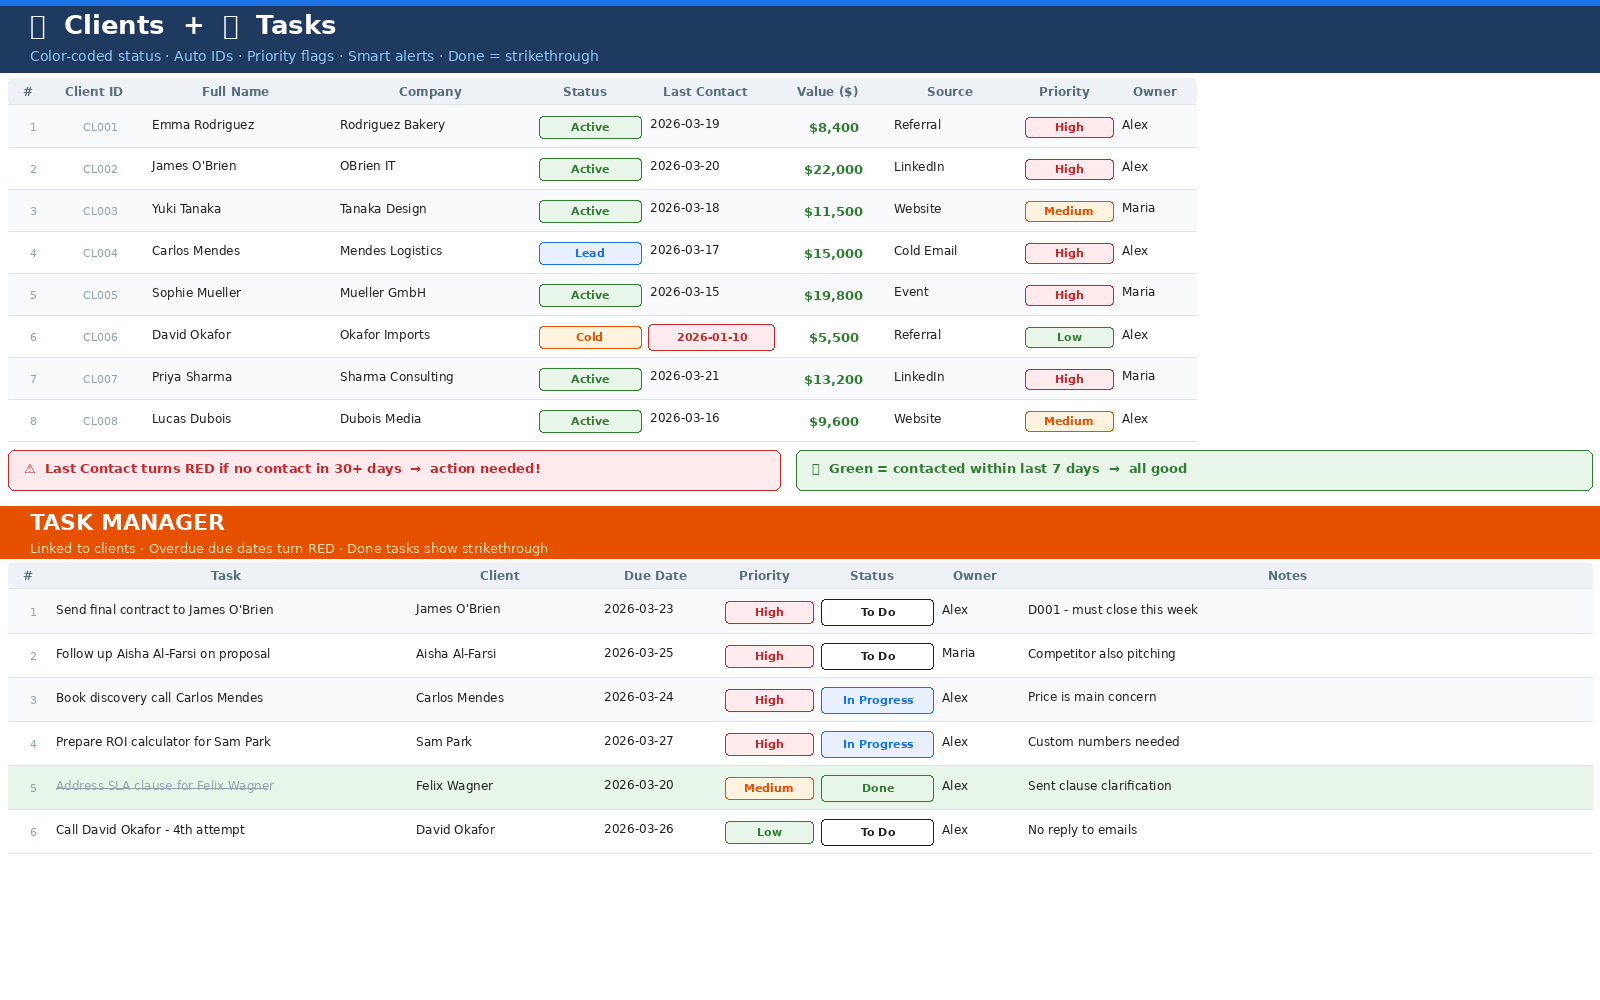1600x1000 pixels.
Task: Open the Lead status badge for Carlos Mendes
Action: tap(590, 254)
